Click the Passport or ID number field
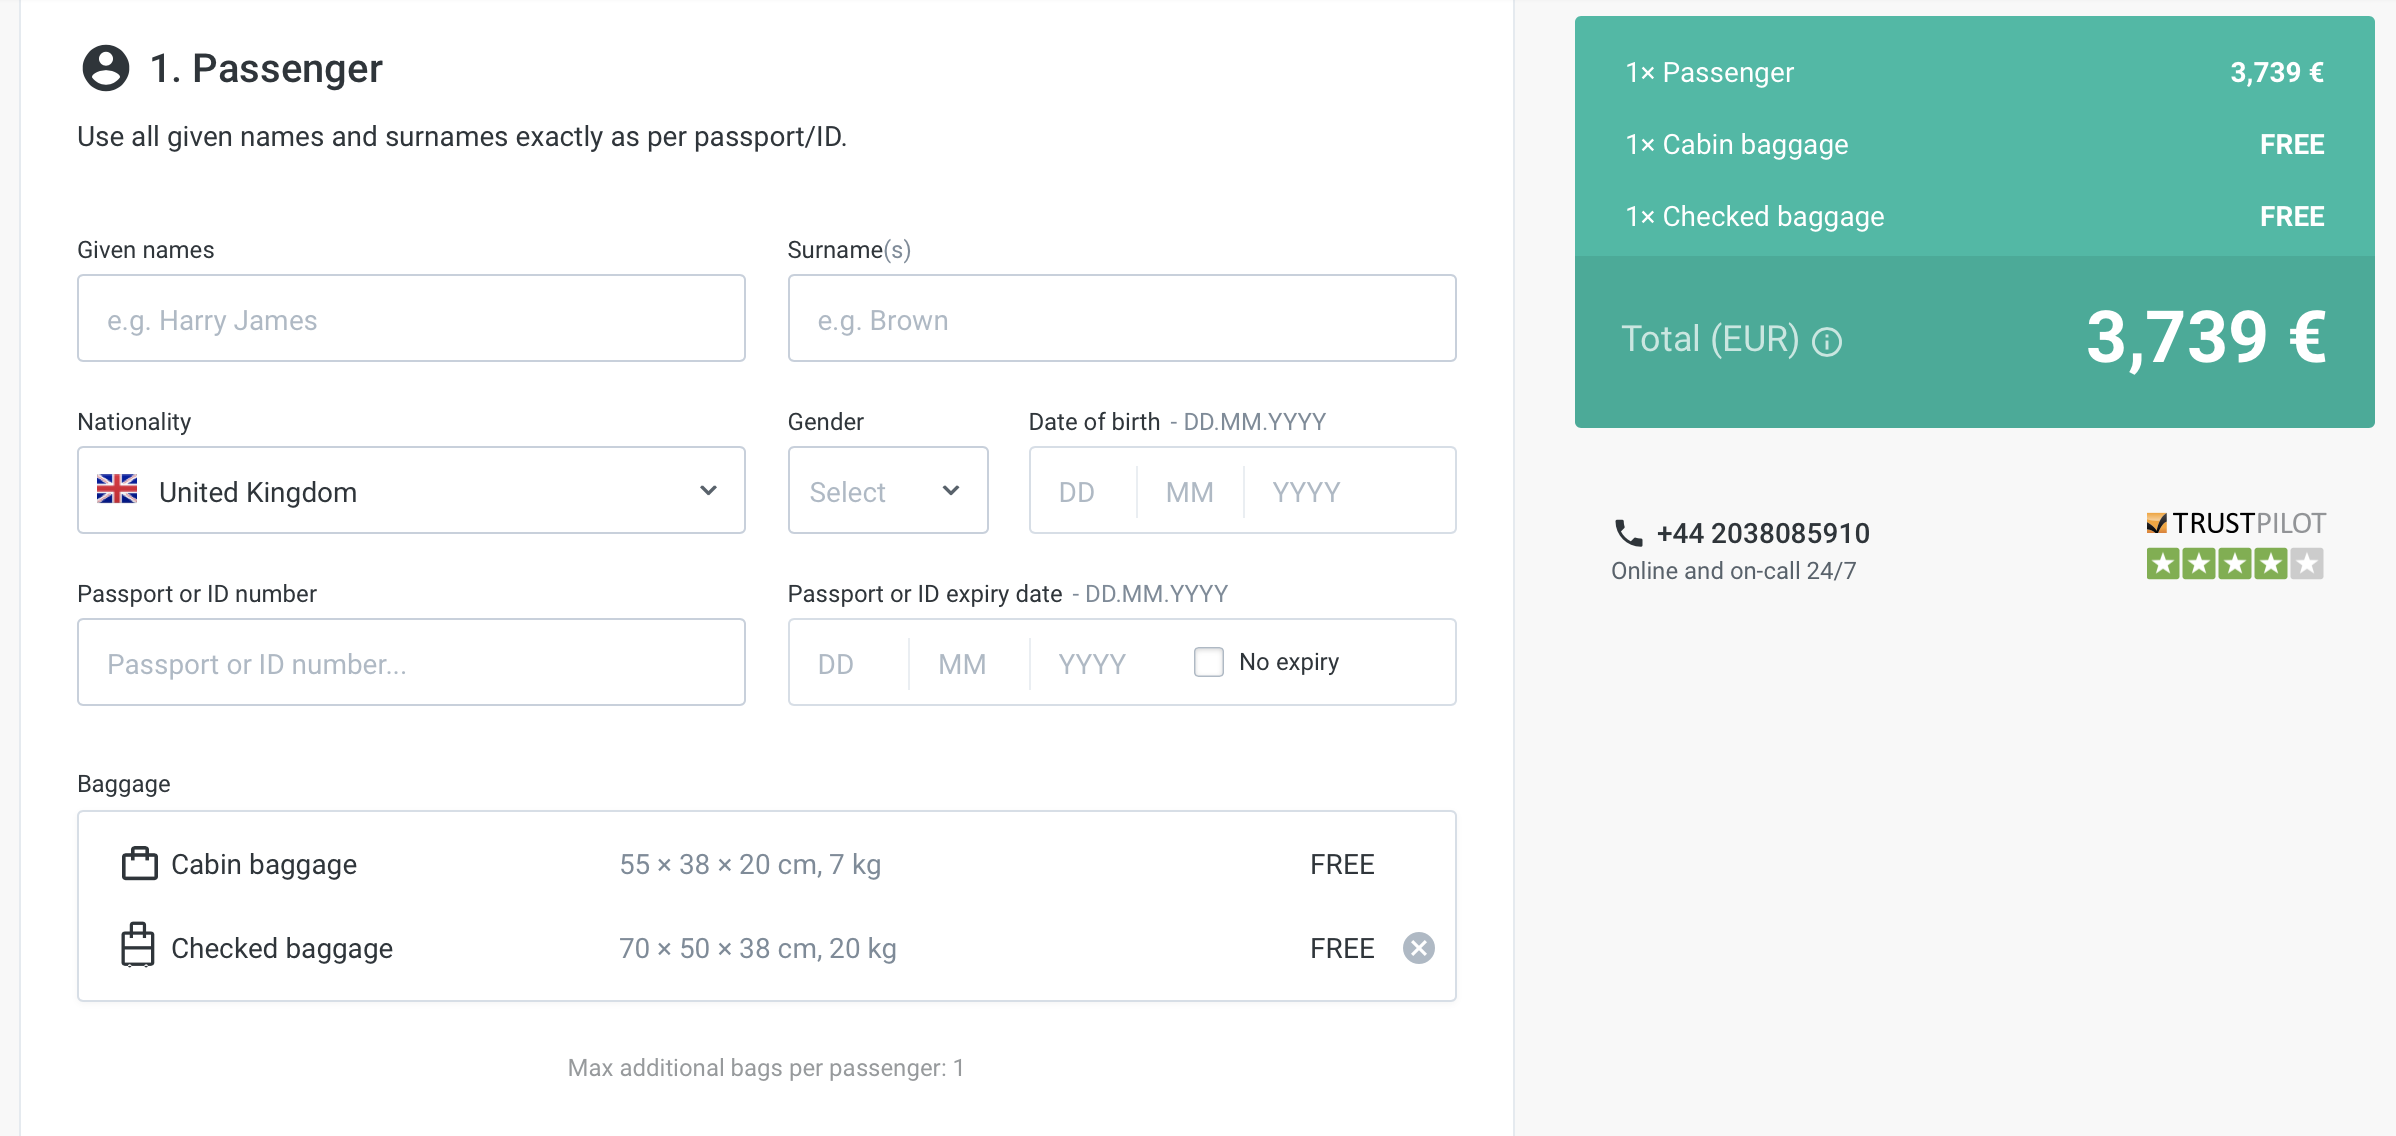 click(410, 663)
